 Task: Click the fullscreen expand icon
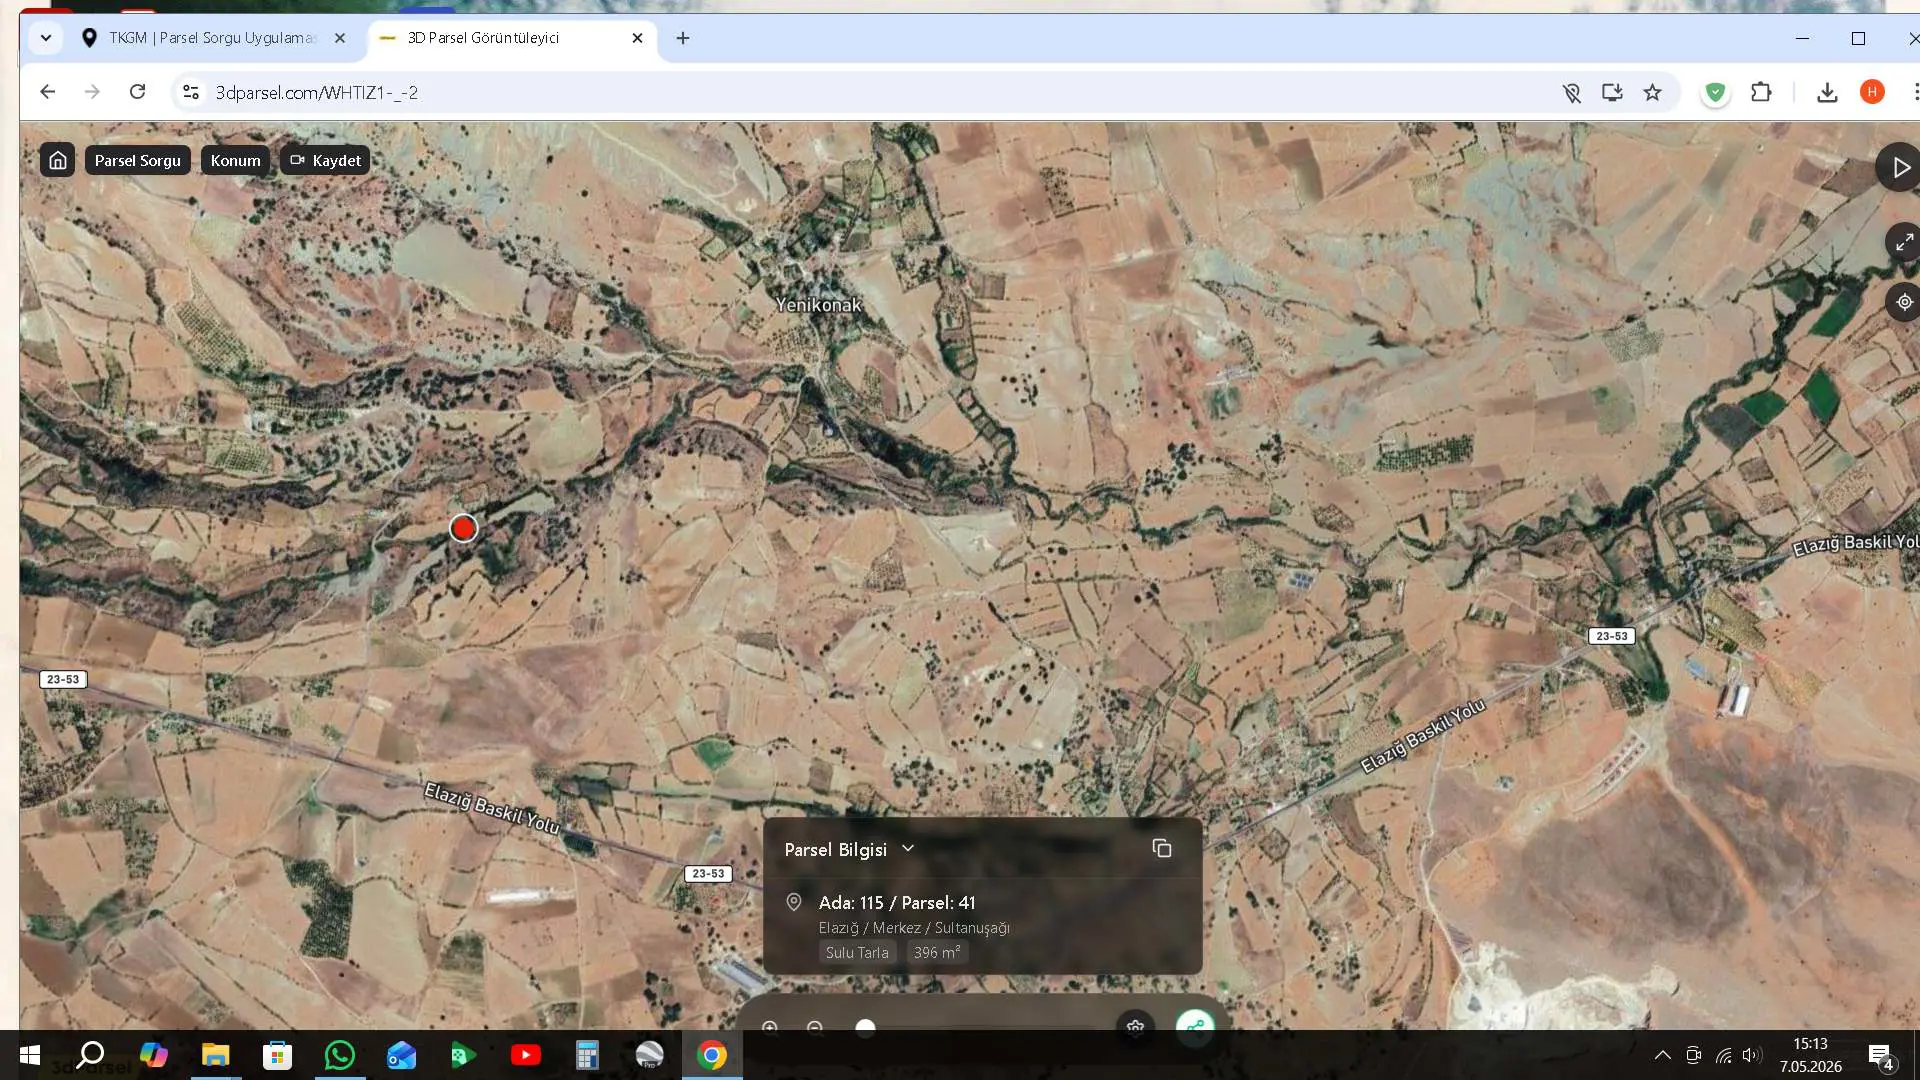coord(1904,242)
